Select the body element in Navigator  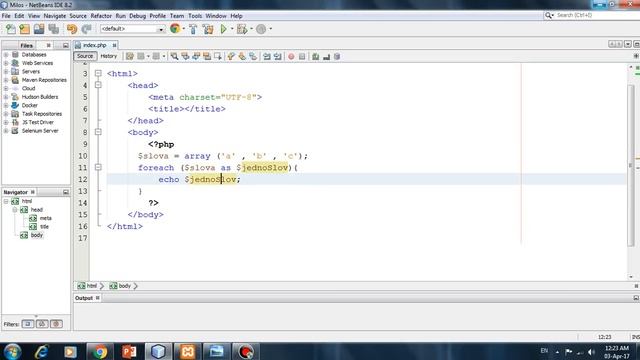pos(37,235)
